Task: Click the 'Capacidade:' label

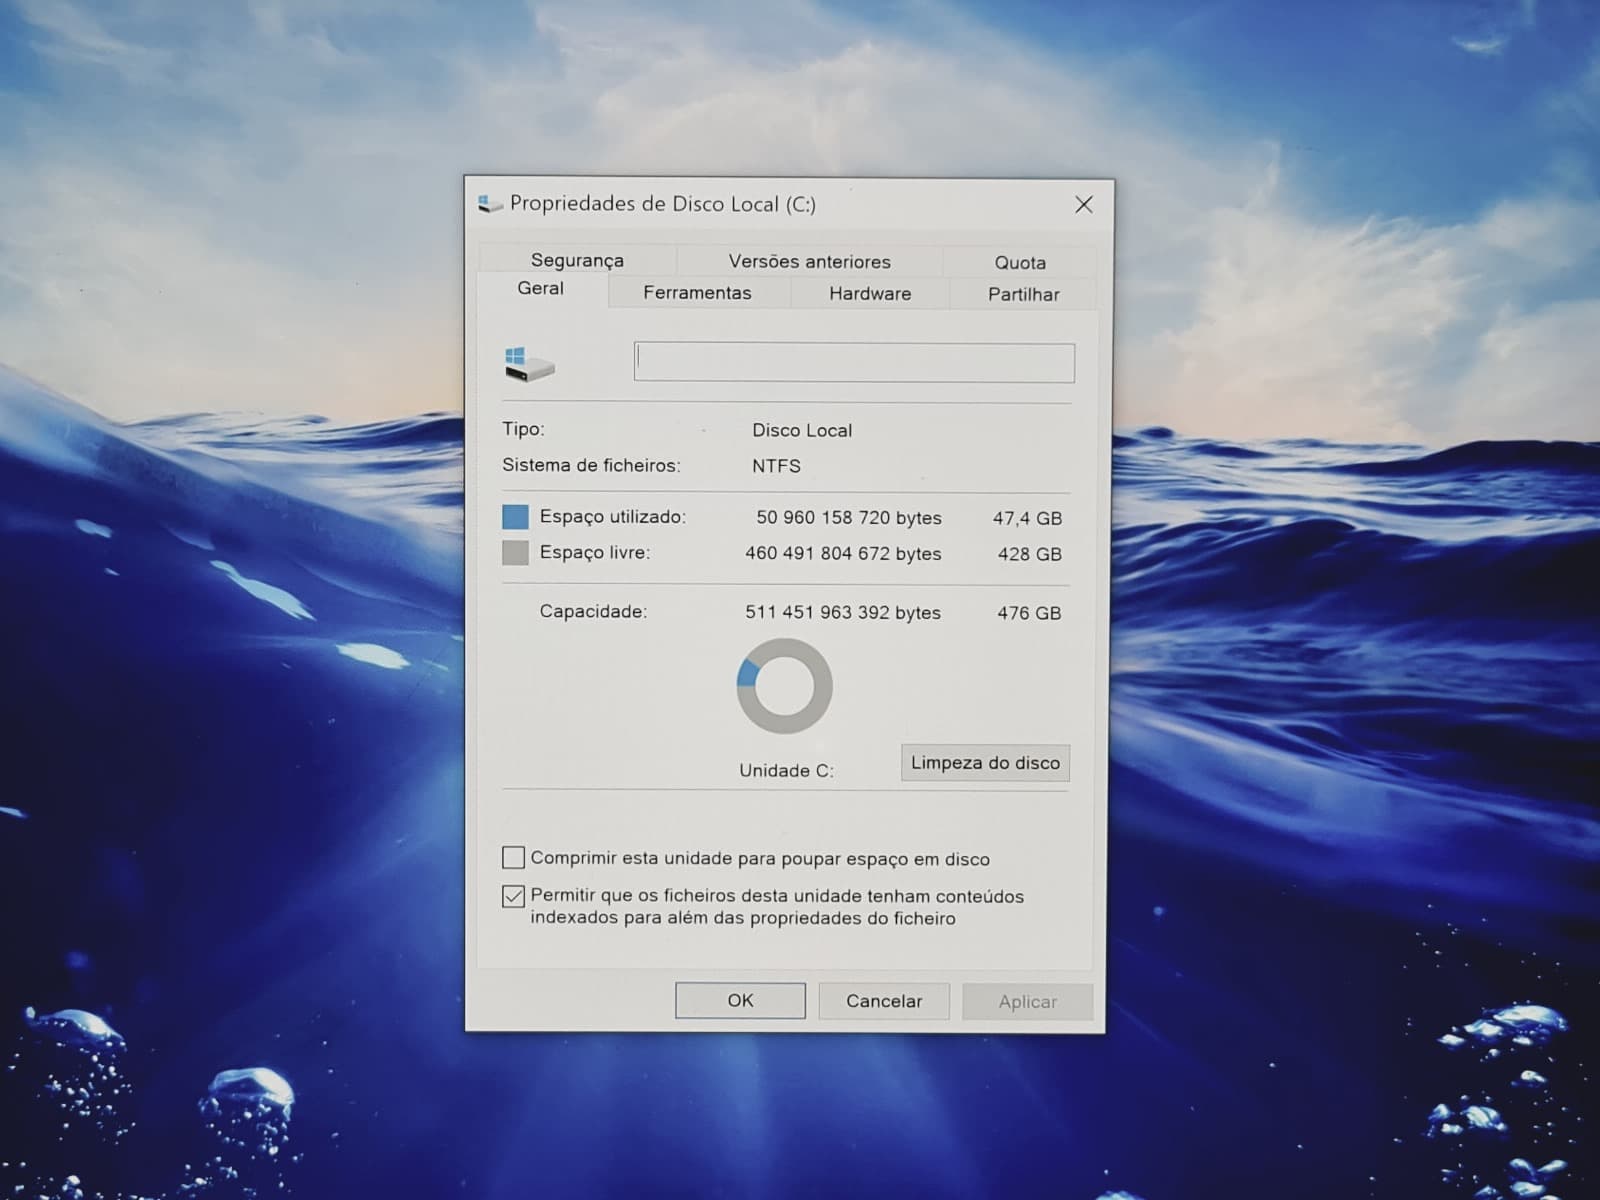Action: [x=593, y=612]
